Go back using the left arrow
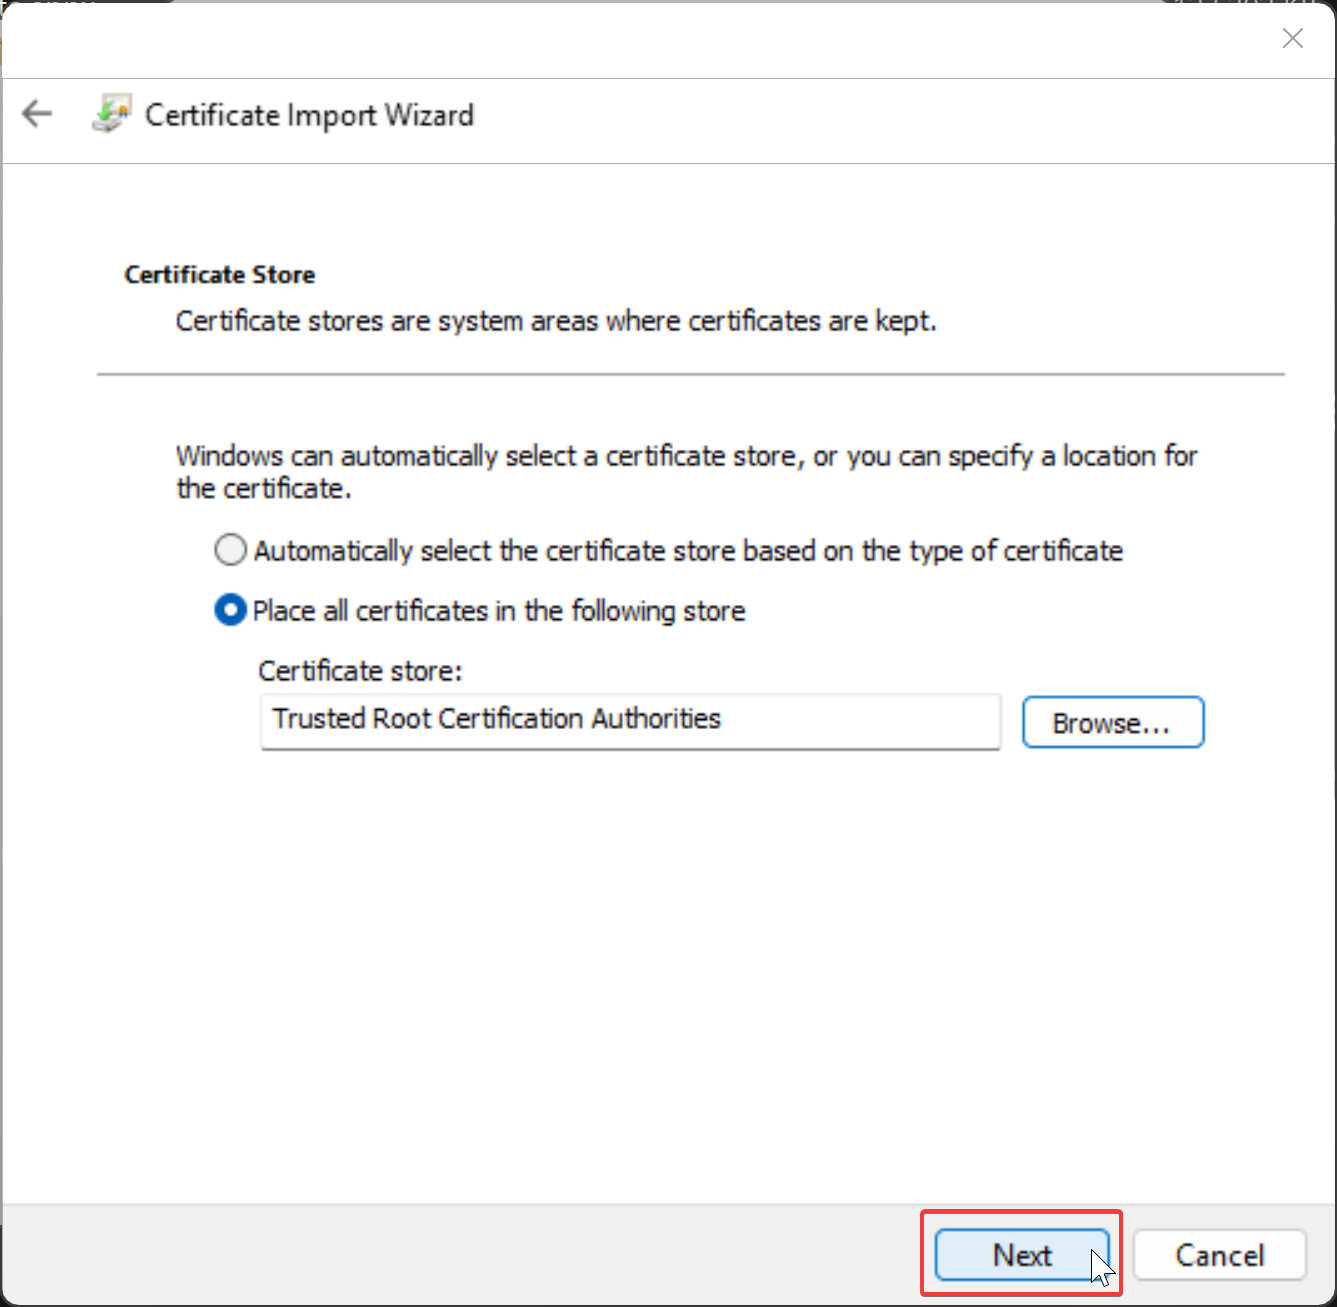Viewport: 1337px width, 1307px height. click(37, 114)
